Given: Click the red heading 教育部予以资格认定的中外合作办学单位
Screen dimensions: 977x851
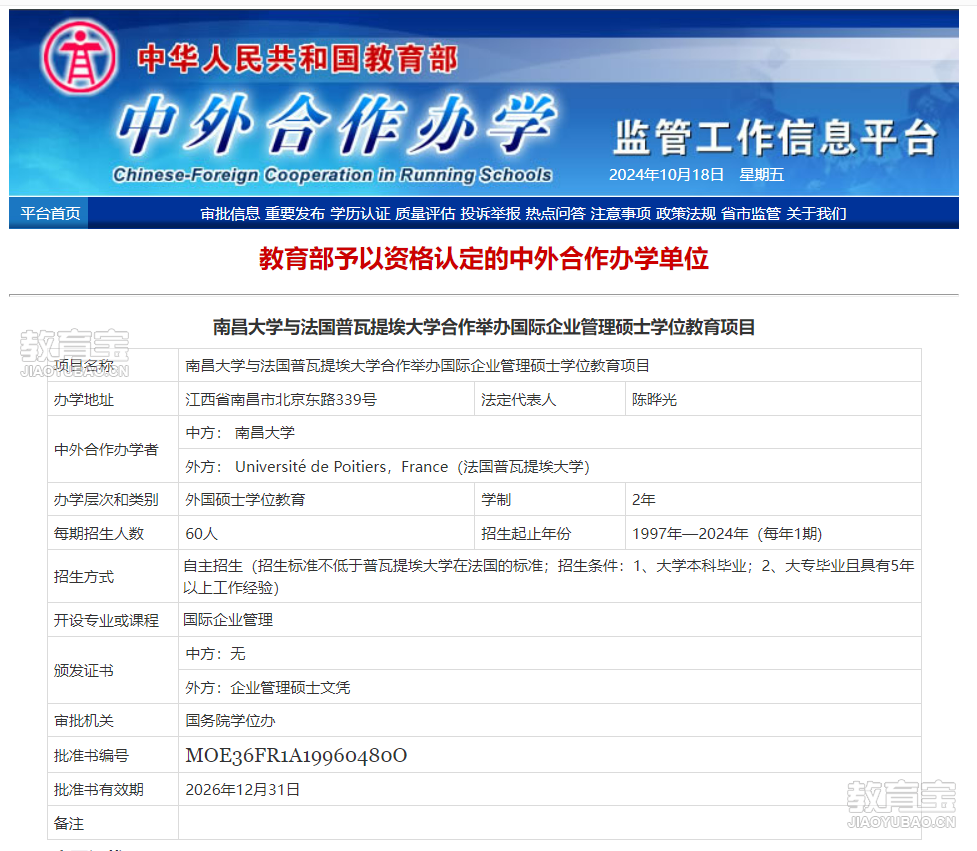Looking at the screenshot, I should coord(484,259).
